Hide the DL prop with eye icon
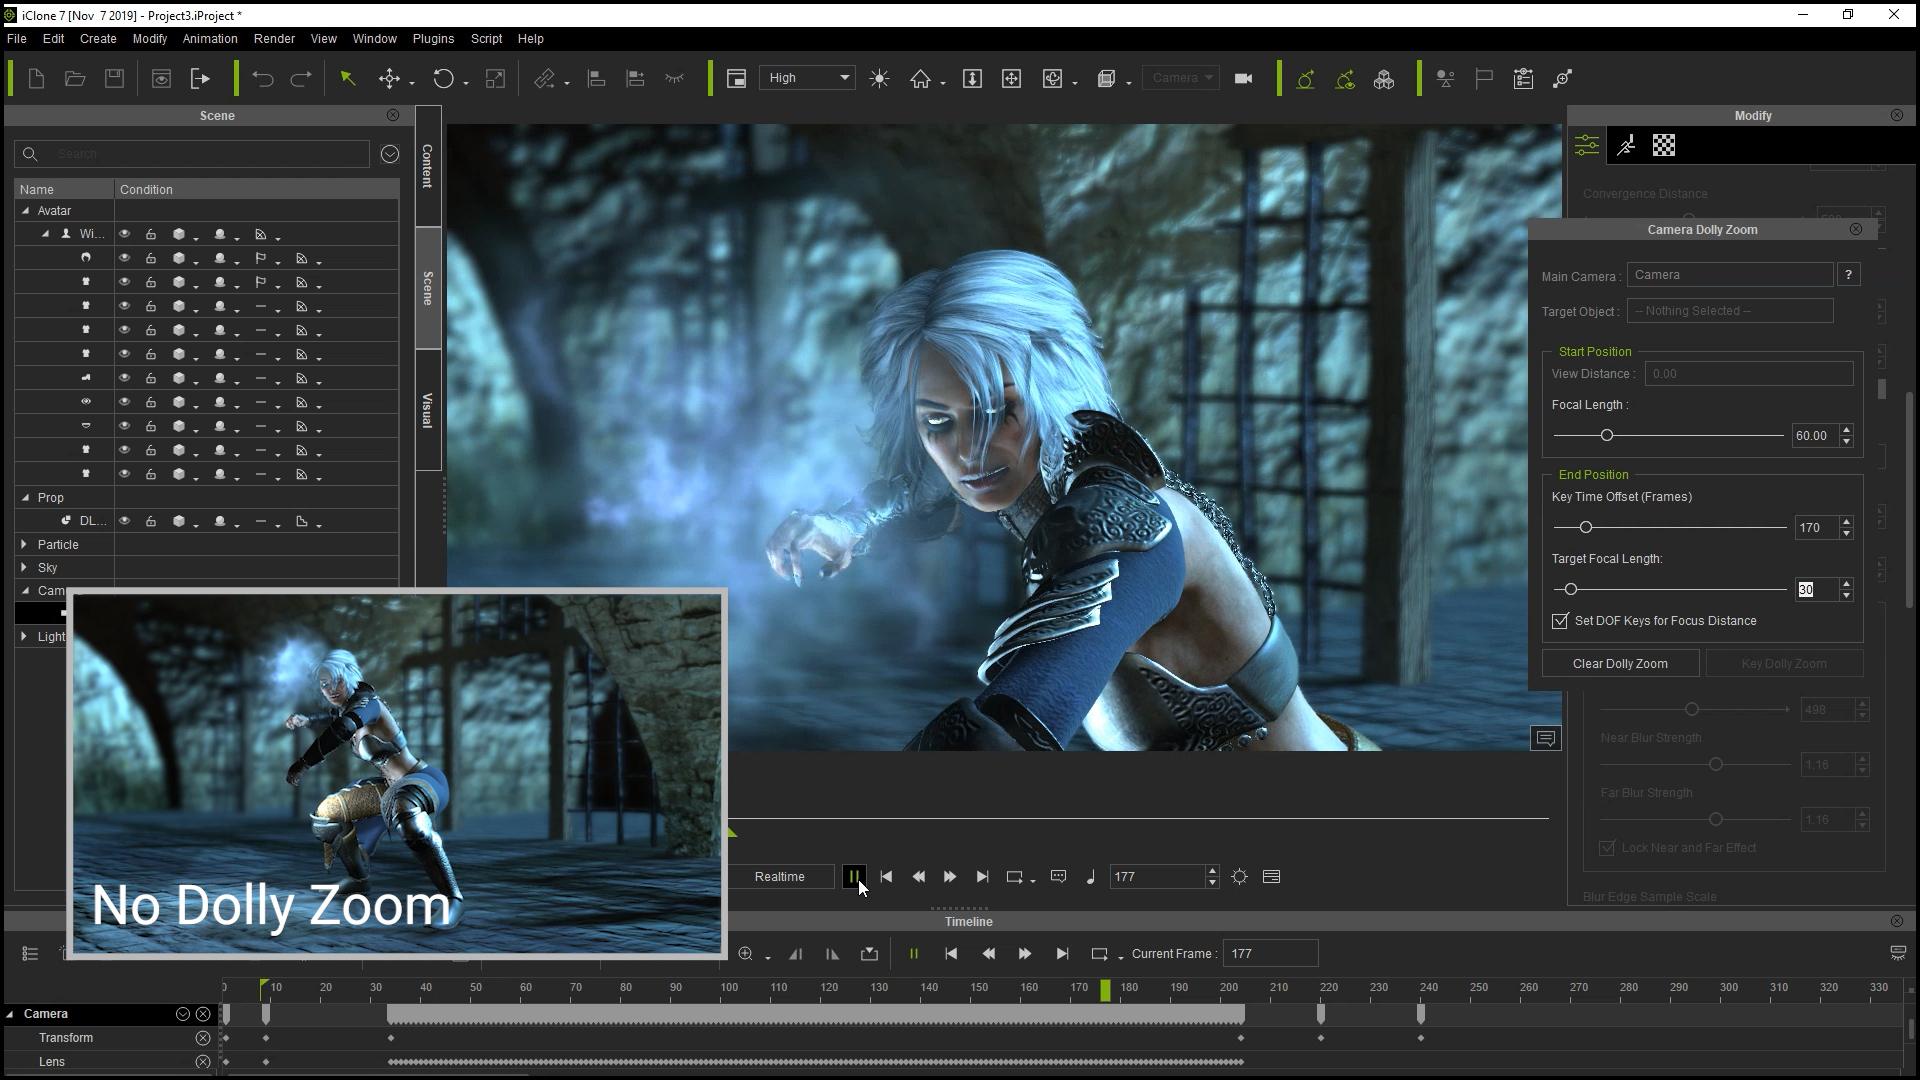 [x=125, y=521]
